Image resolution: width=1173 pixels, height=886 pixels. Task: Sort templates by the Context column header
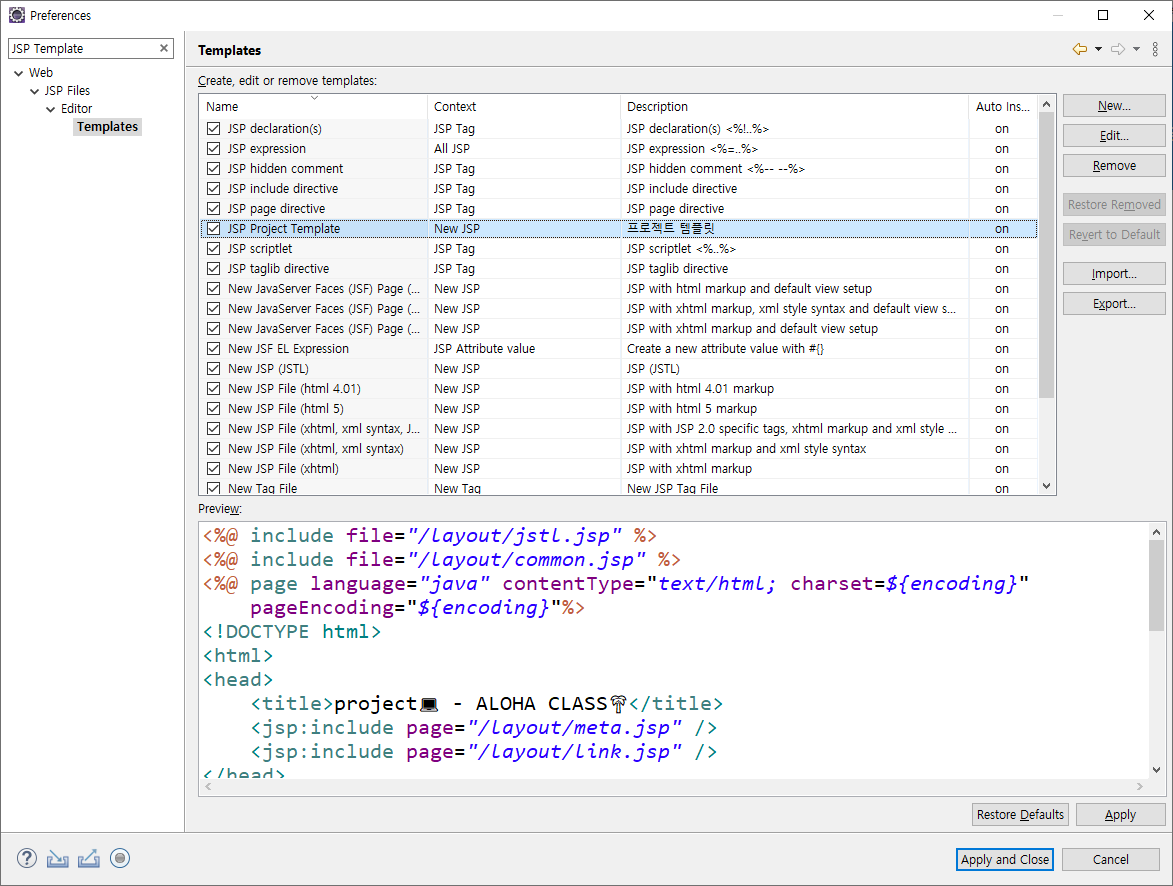pyautogui.click(x=524, y=106)
